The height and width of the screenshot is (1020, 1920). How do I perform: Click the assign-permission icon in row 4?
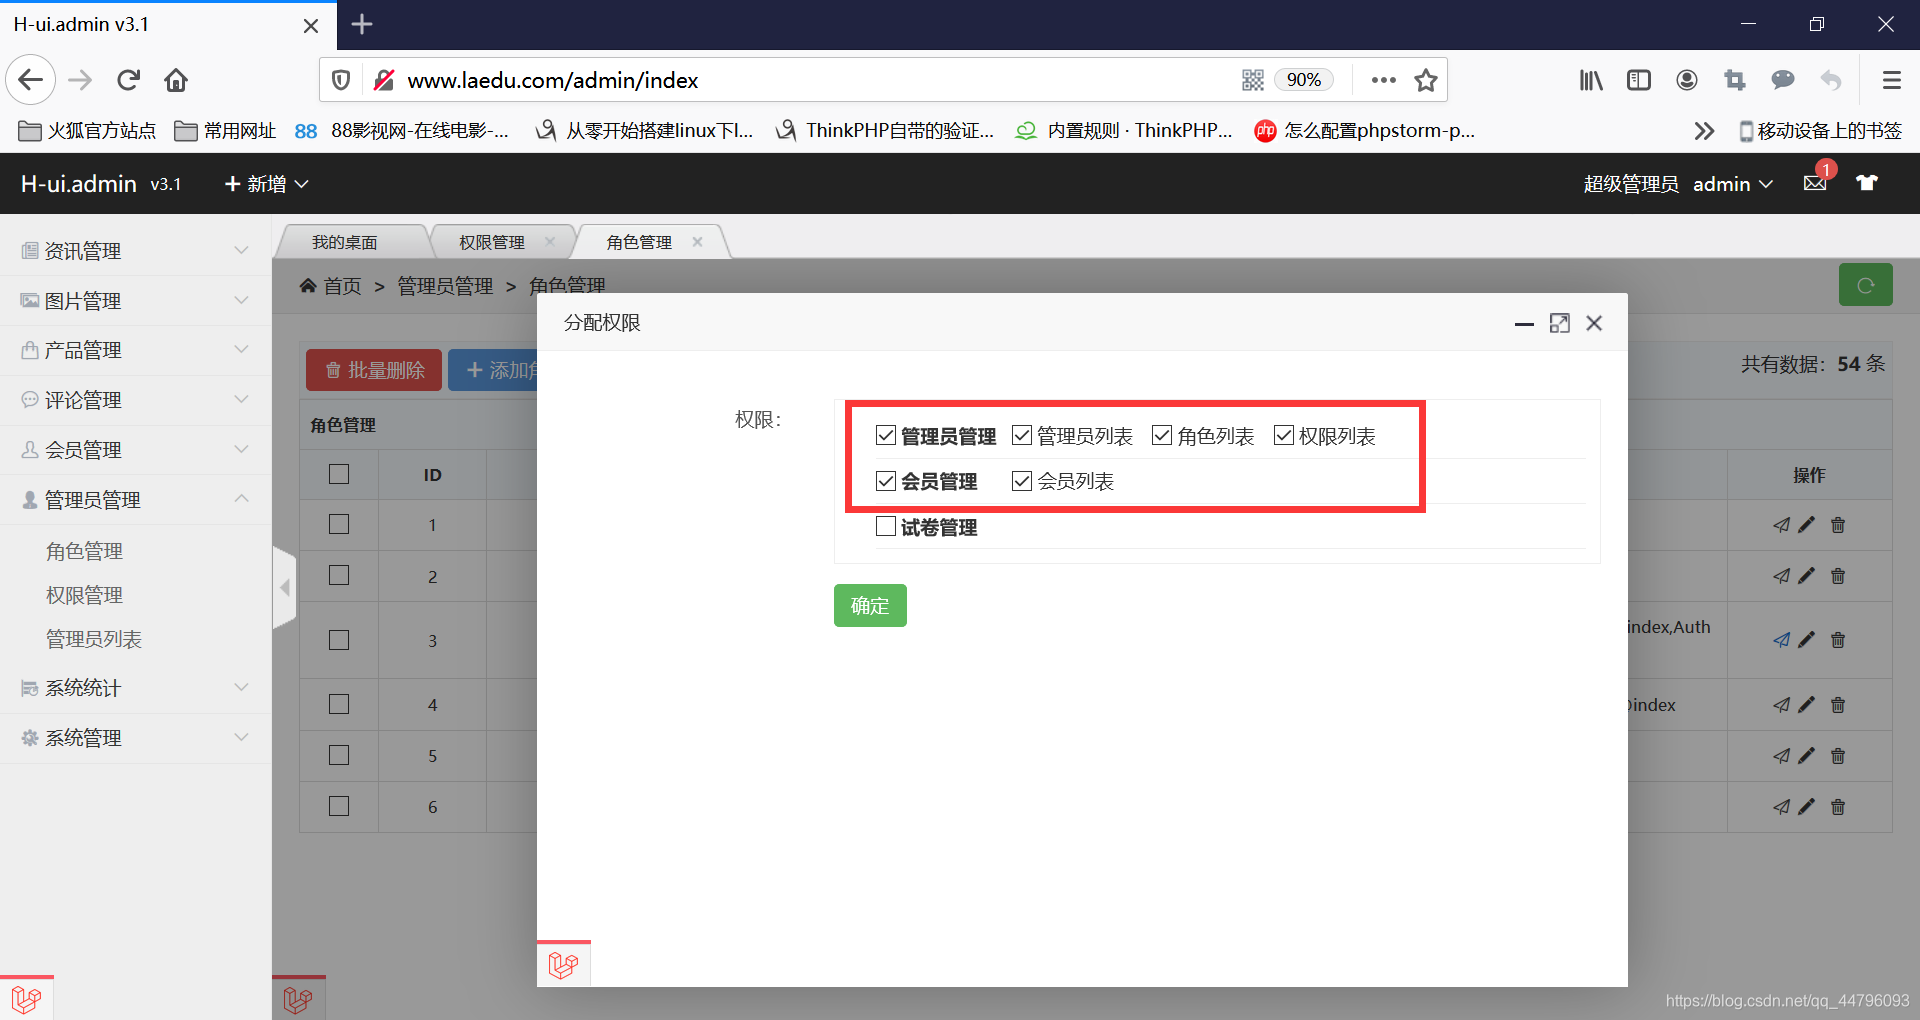point(1782,705)
